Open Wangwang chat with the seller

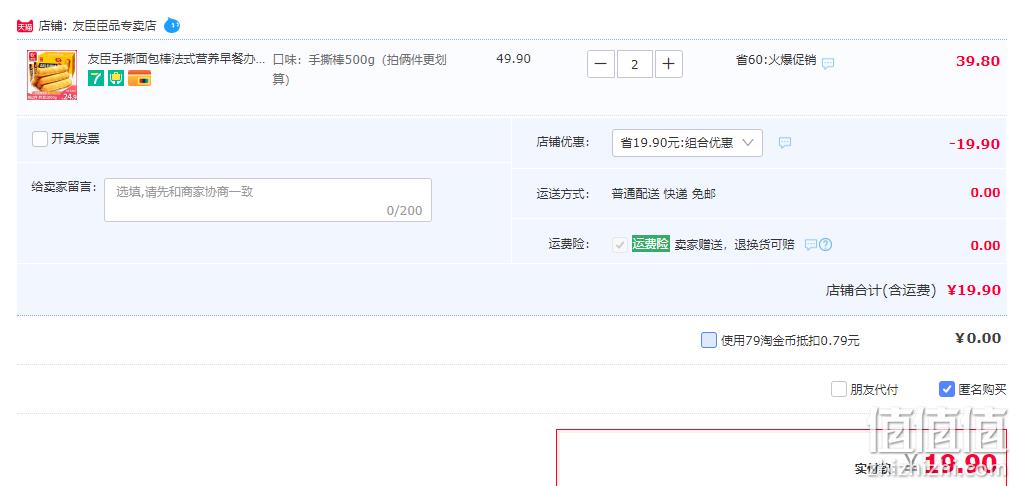pos(172,25)
